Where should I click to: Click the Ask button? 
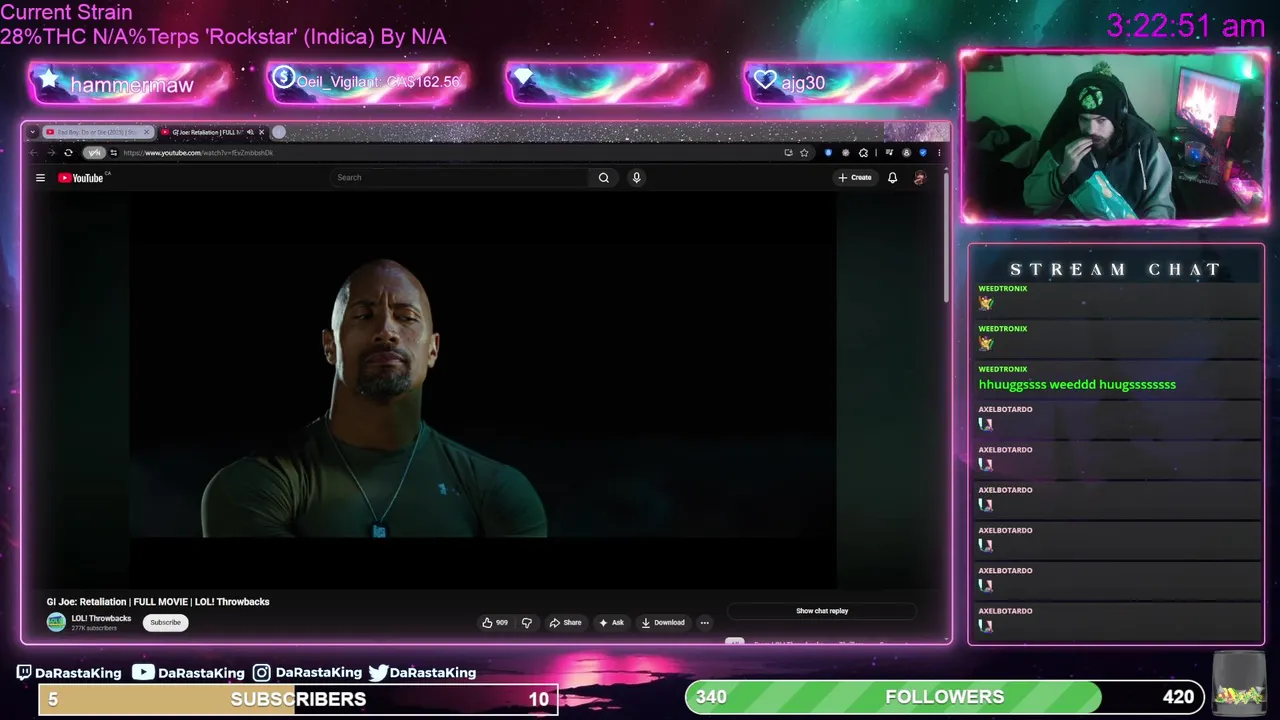coord(611,622)
